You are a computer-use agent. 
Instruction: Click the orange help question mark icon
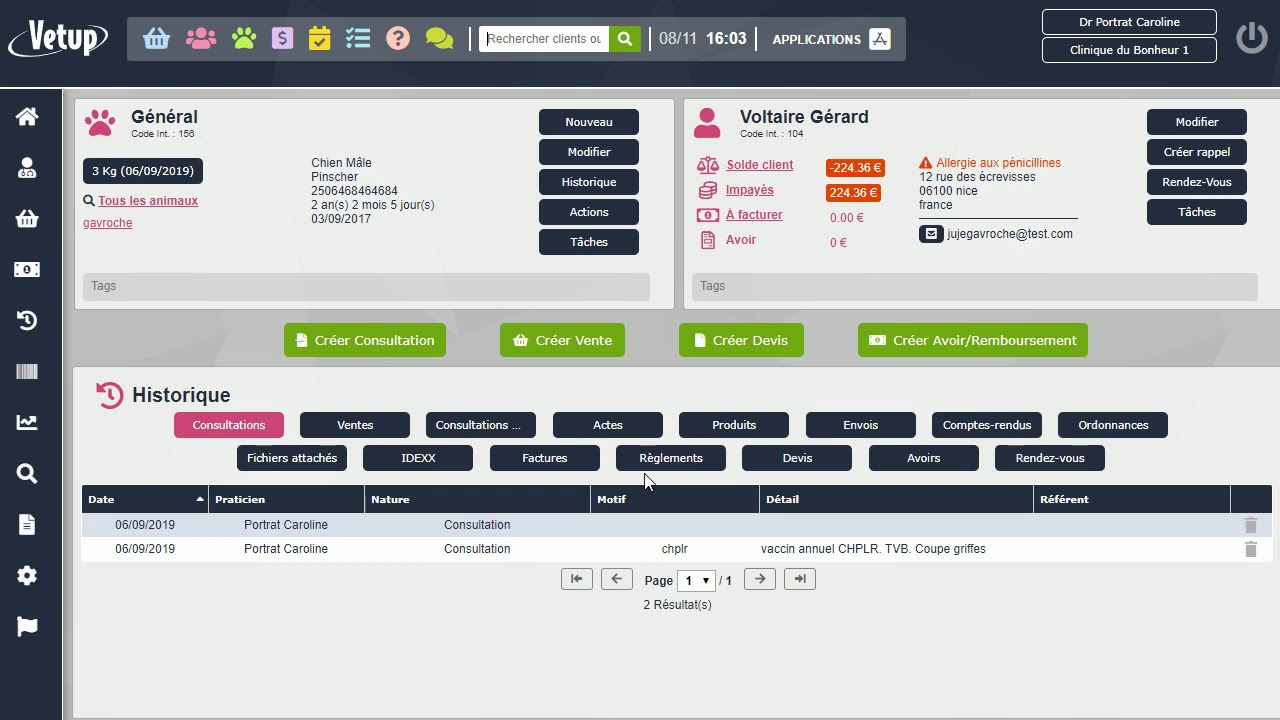pos(398,39)
